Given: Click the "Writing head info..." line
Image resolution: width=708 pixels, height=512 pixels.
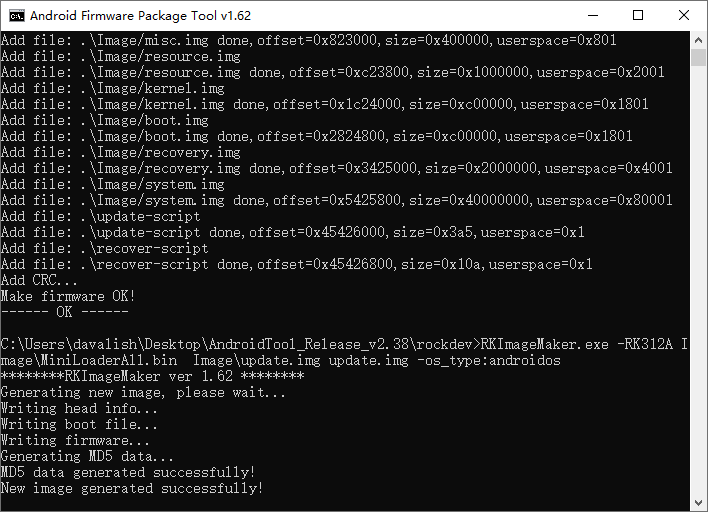Looking at the screenshot, I should pos(79,408).
